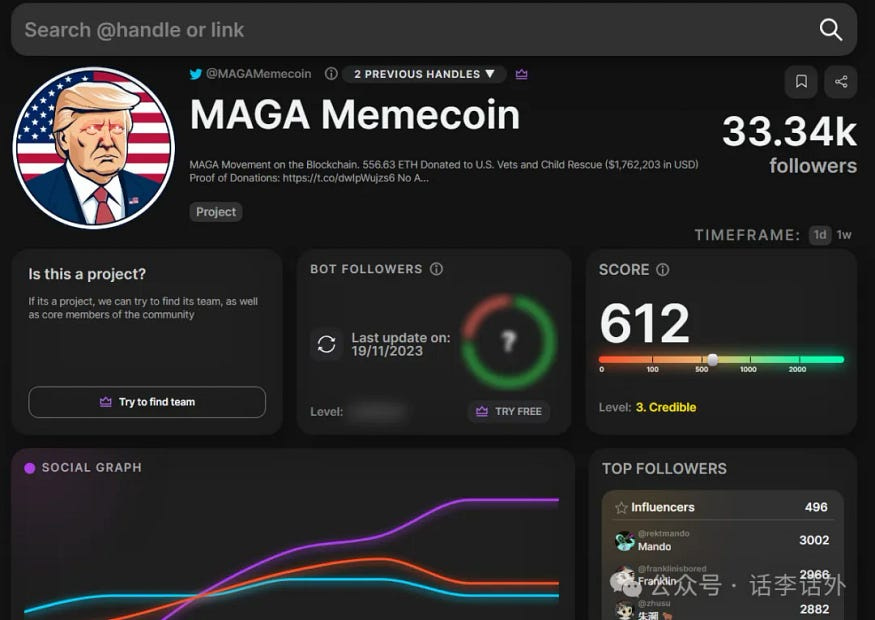Screen dimensions: 875x620
Task: Click the magnifying glass search icon
Action: 831,30
